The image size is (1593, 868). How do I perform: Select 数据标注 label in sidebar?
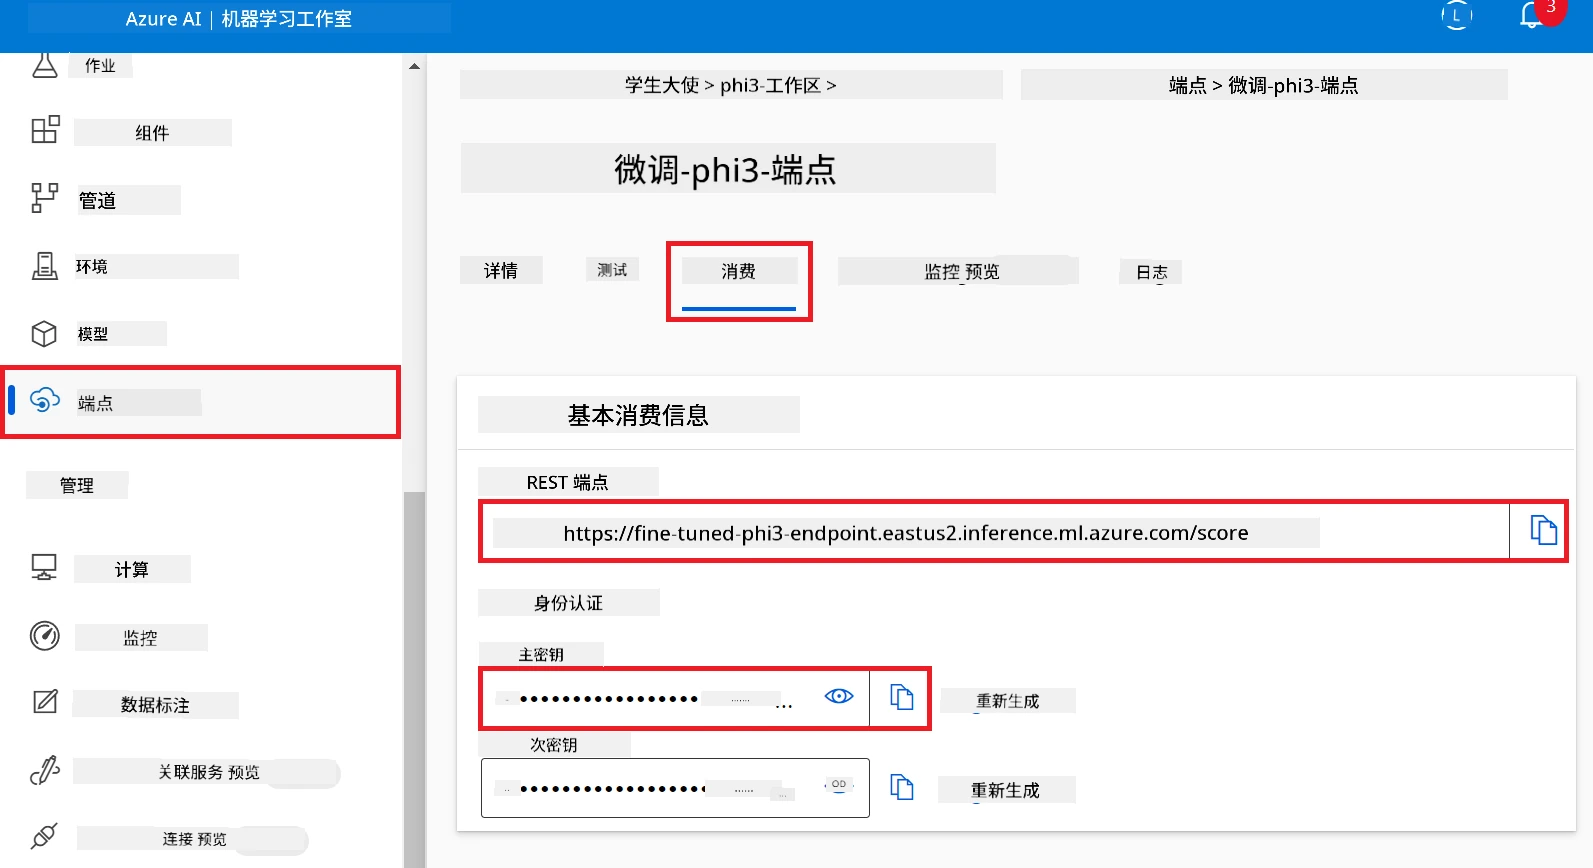155,705
